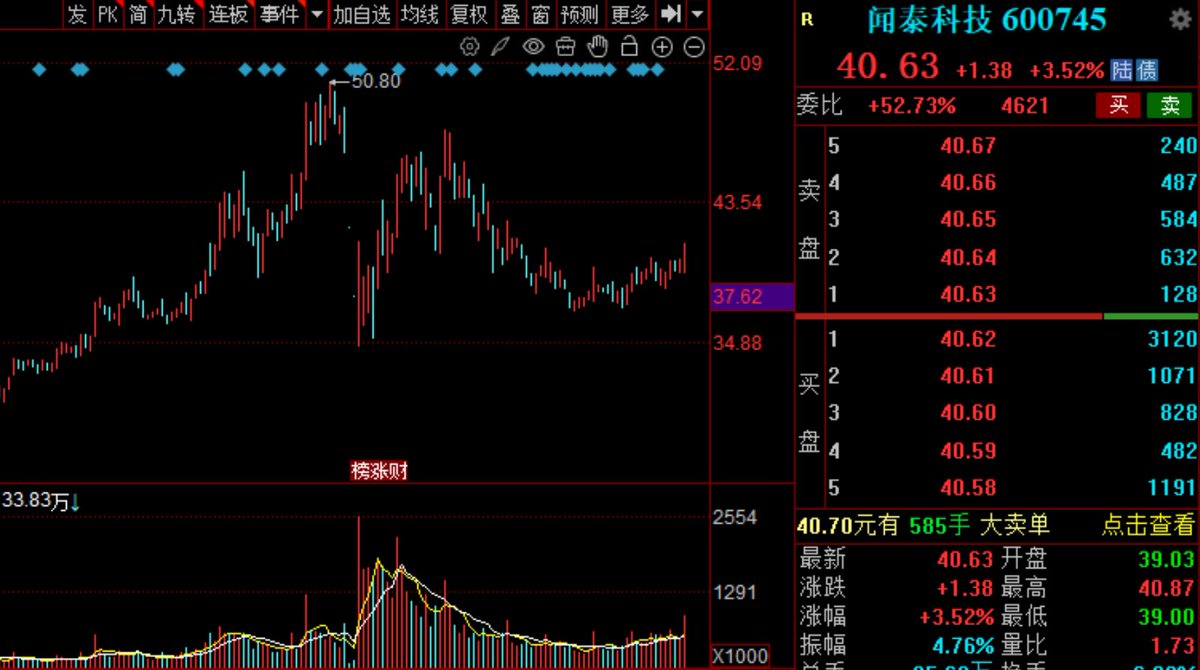
Task: Select the 均线 moving average option
Action: [x=422, y=15]
